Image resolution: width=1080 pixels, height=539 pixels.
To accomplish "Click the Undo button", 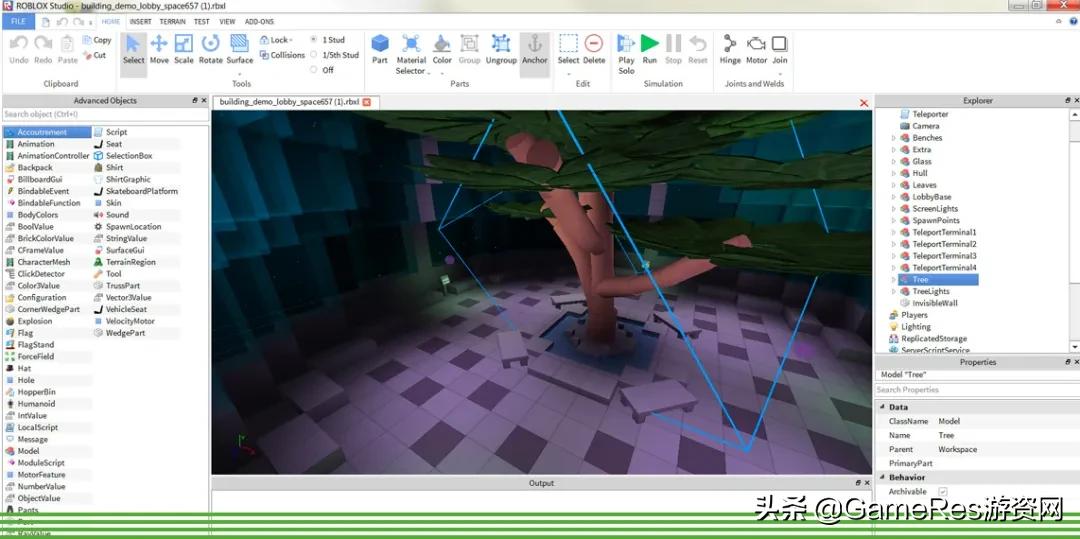I will point(19,50).
